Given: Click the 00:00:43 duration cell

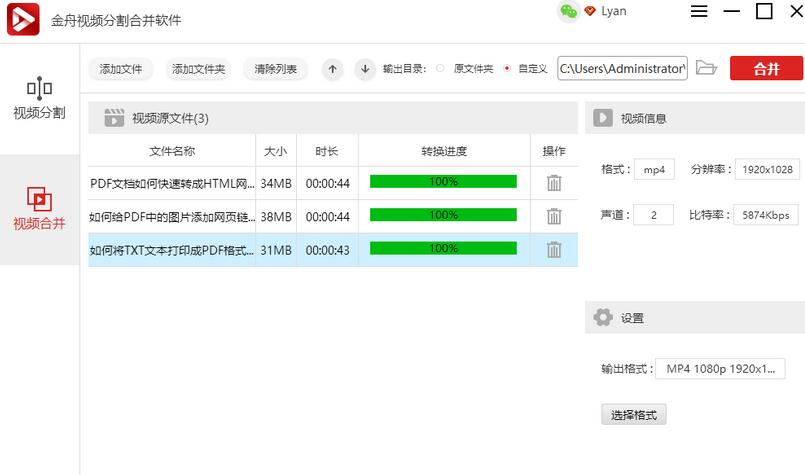Looking at the screenshot, I should 327,250.
